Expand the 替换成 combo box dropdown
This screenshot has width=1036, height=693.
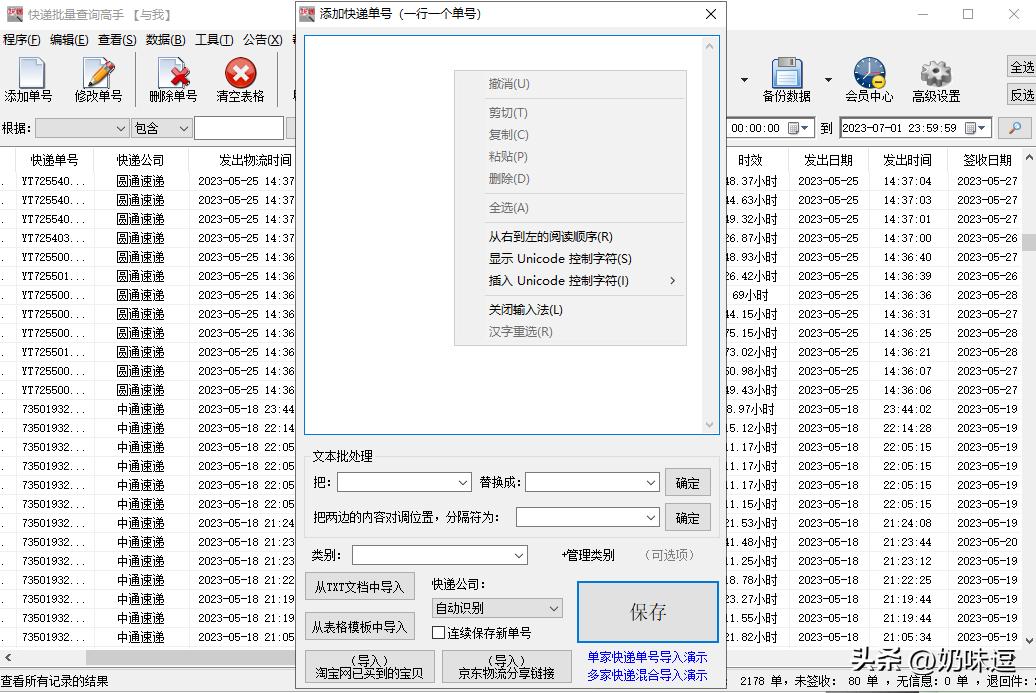point(651,483)
